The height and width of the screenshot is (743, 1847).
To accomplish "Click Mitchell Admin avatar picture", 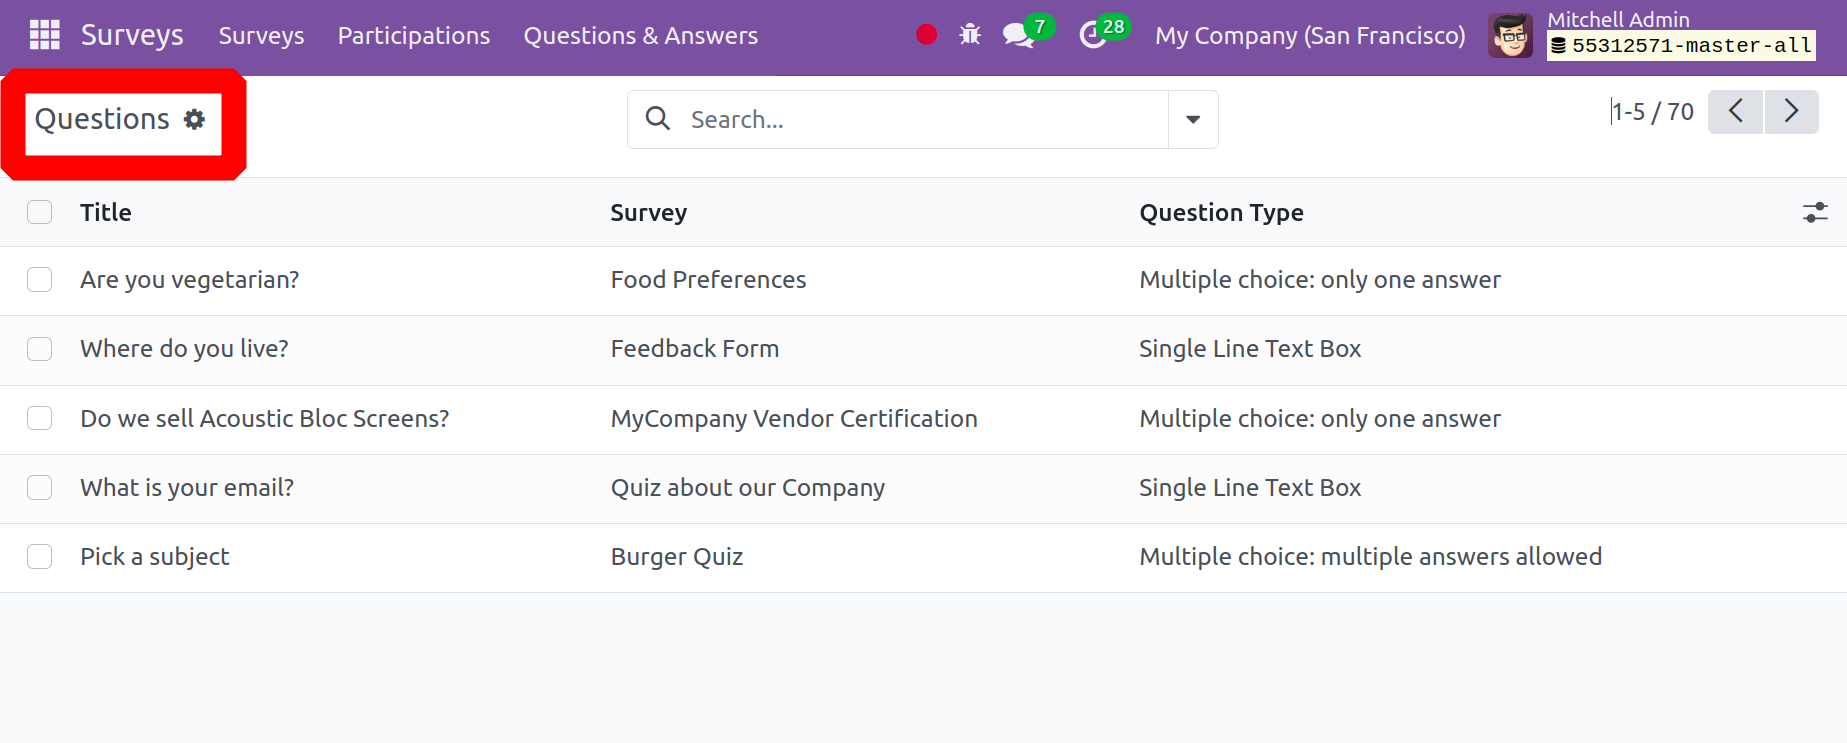I will pyautogui.click(x=1510, y=36).
